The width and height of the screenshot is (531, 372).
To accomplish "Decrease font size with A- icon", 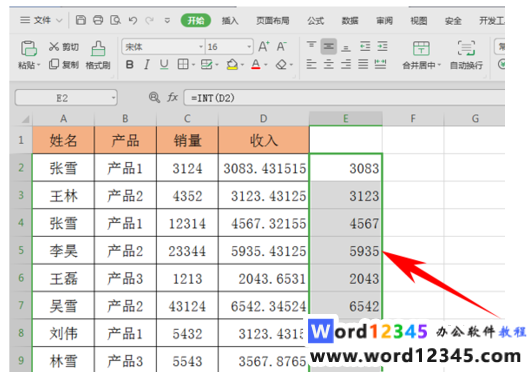I will [282, 46].
